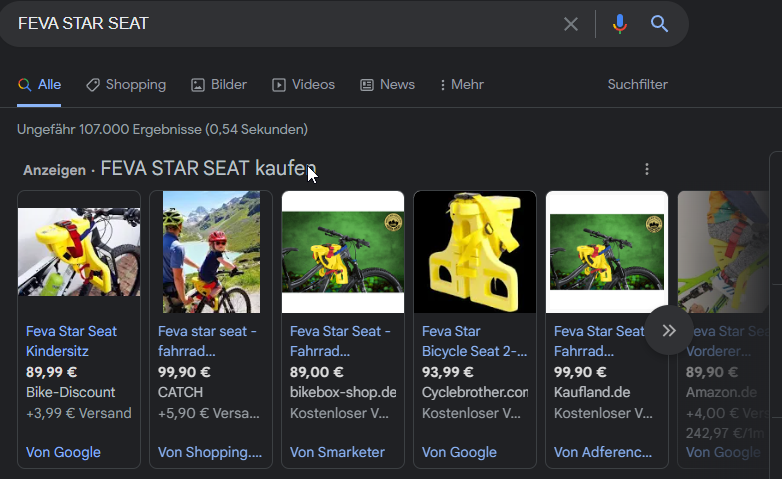
Task: Click the yellow Cyclebrother seat image
Action: pyautogui.click(x=475, y=251)
